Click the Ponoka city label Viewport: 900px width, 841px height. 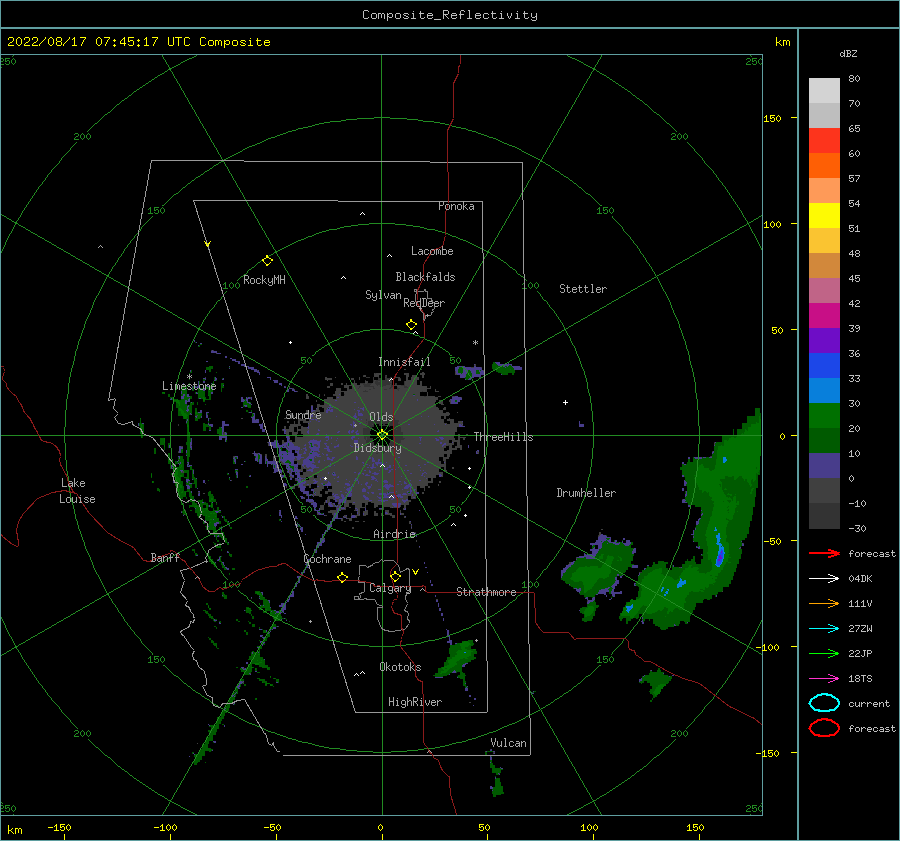point(456,206)
